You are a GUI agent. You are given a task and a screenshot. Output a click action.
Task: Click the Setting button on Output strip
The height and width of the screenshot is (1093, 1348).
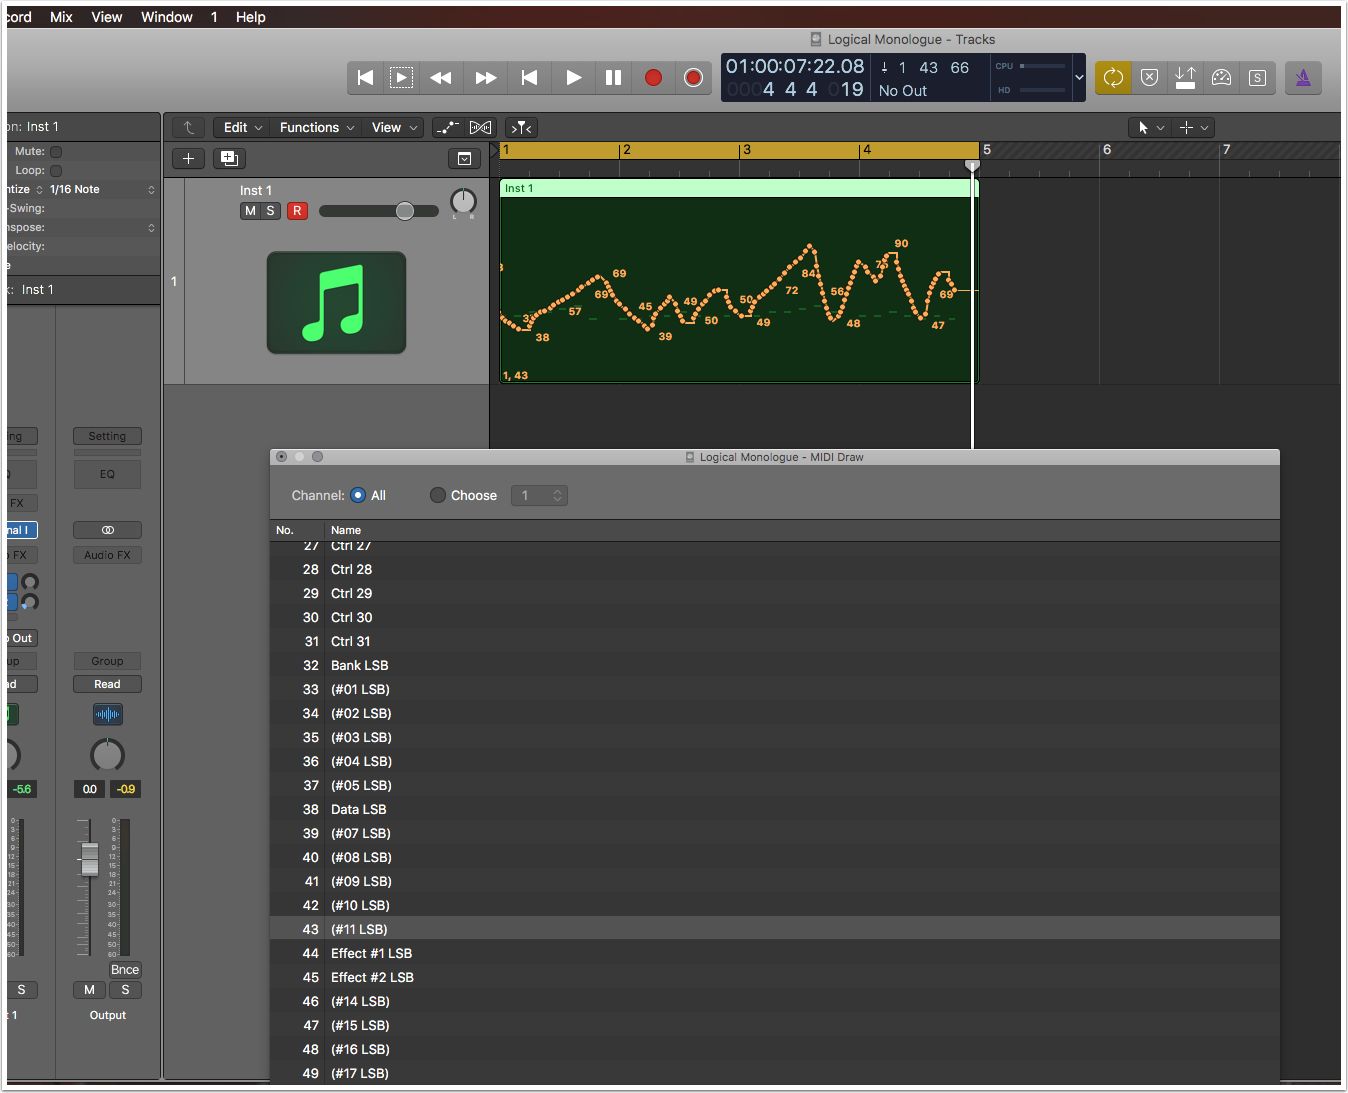[x=107, y=437]
